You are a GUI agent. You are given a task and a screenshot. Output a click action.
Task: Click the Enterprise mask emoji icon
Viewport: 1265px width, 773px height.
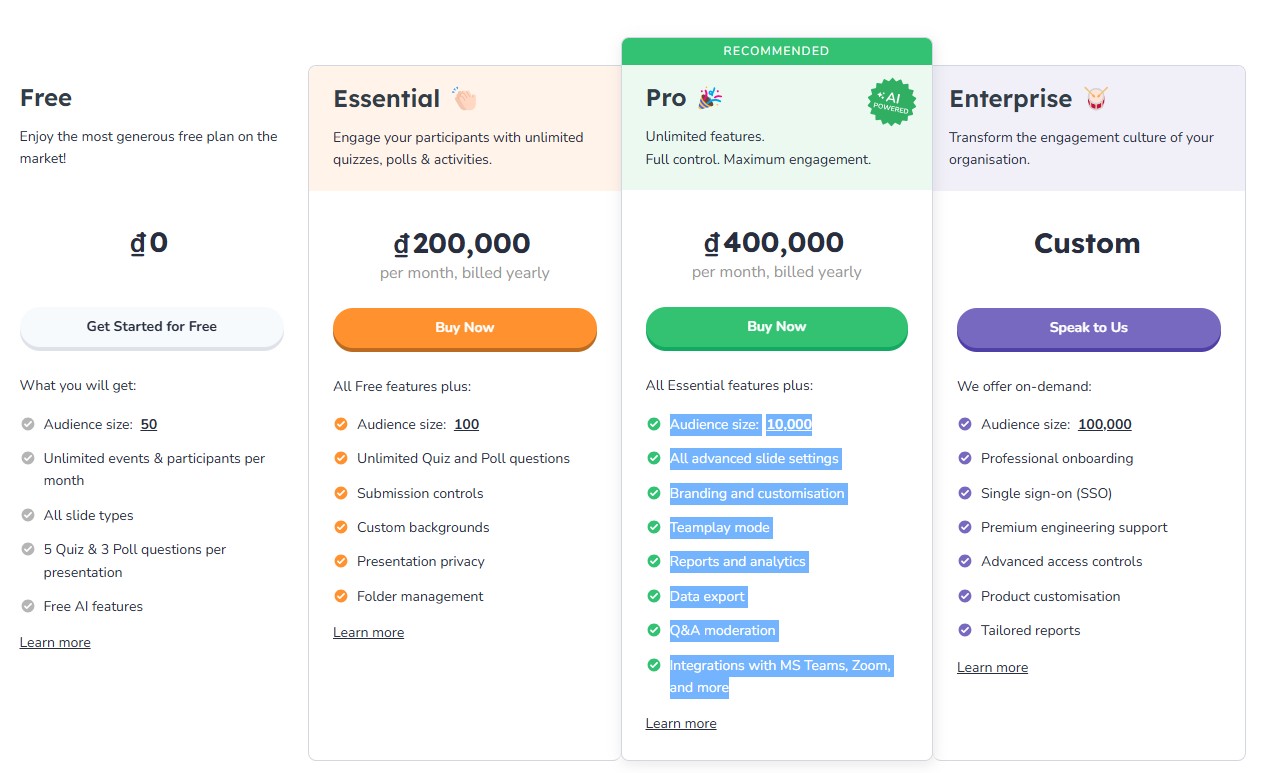point(1096,98)
